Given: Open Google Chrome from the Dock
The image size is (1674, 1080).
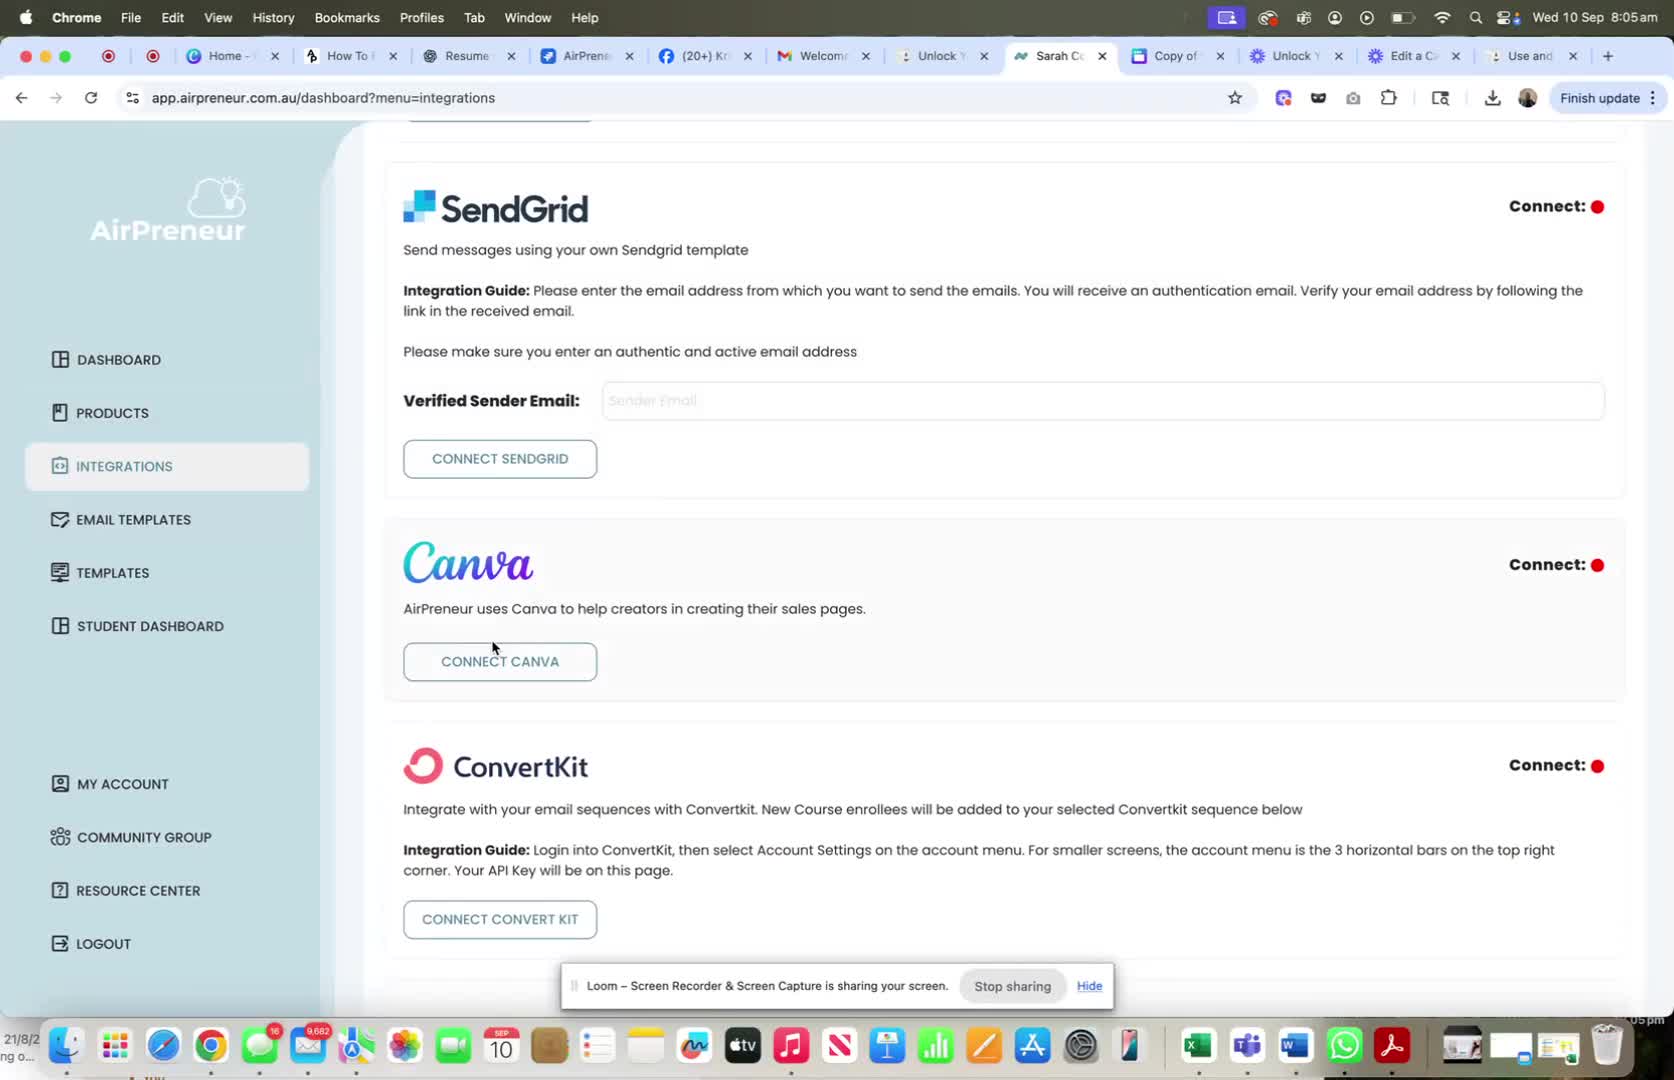Looking at the screenshot, I should pos(211,1046).
